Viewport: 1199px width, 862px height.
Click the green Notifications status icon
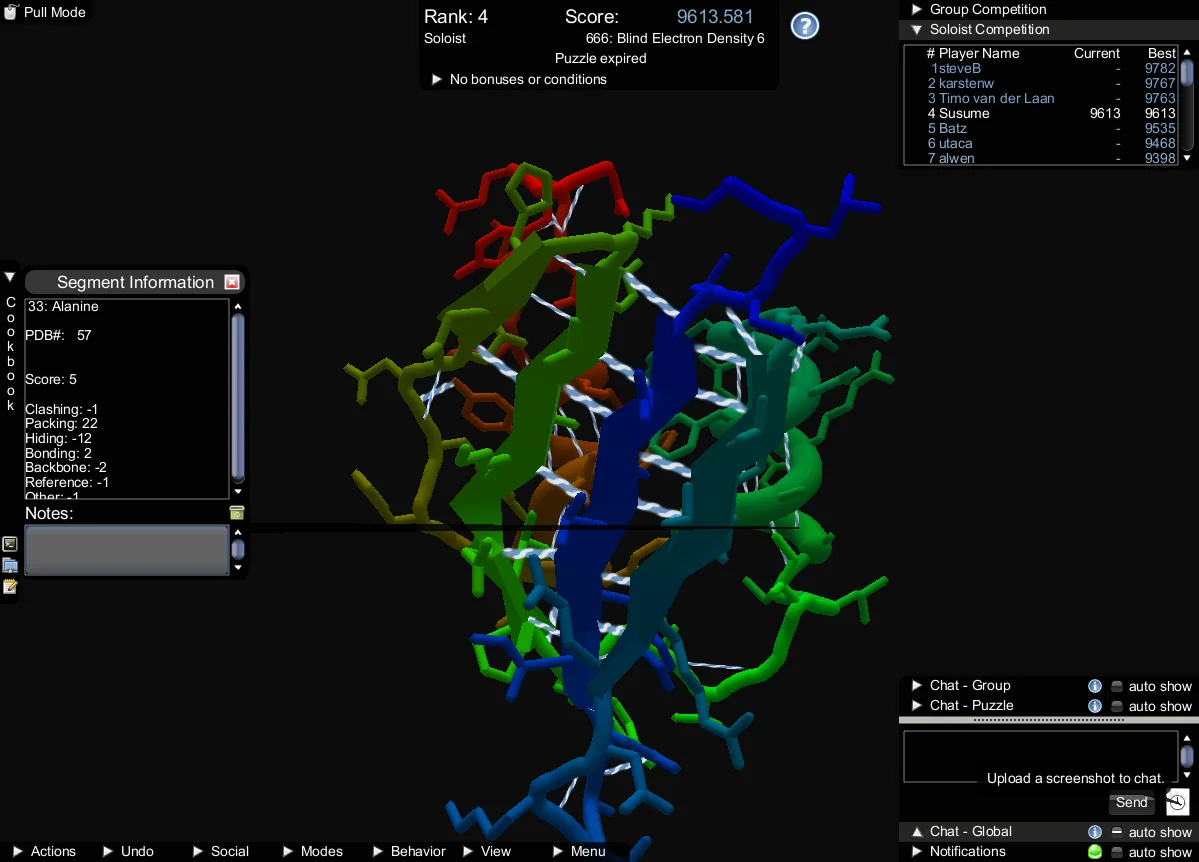click(1095, 852)
